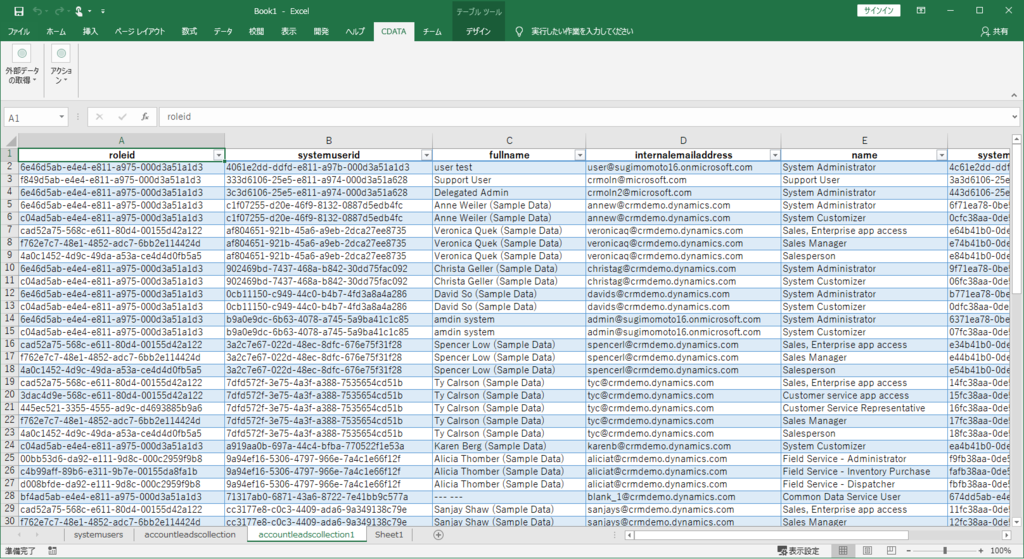Click the サインイン button

pyautogui.click(x=878, y=10)
